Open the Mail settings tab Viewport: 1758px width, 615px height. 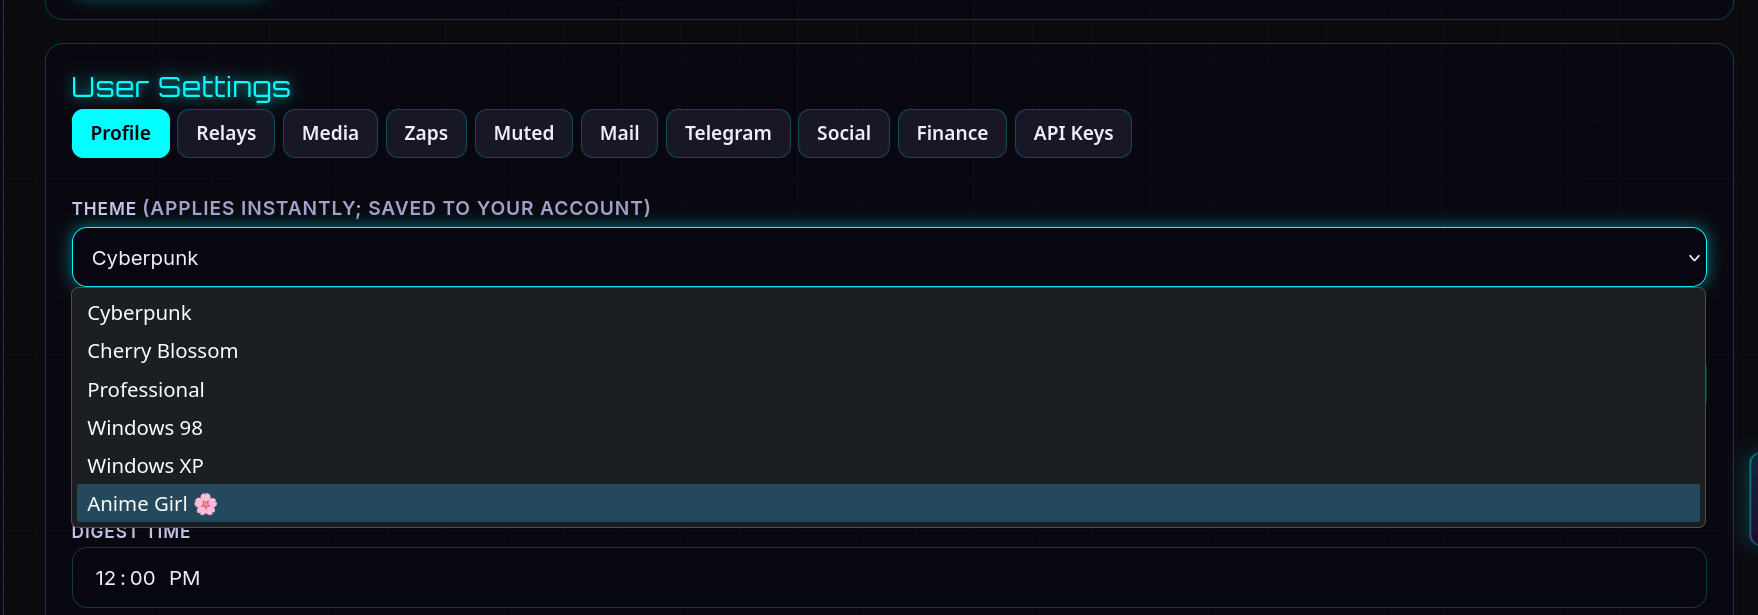tap(619, 133)
